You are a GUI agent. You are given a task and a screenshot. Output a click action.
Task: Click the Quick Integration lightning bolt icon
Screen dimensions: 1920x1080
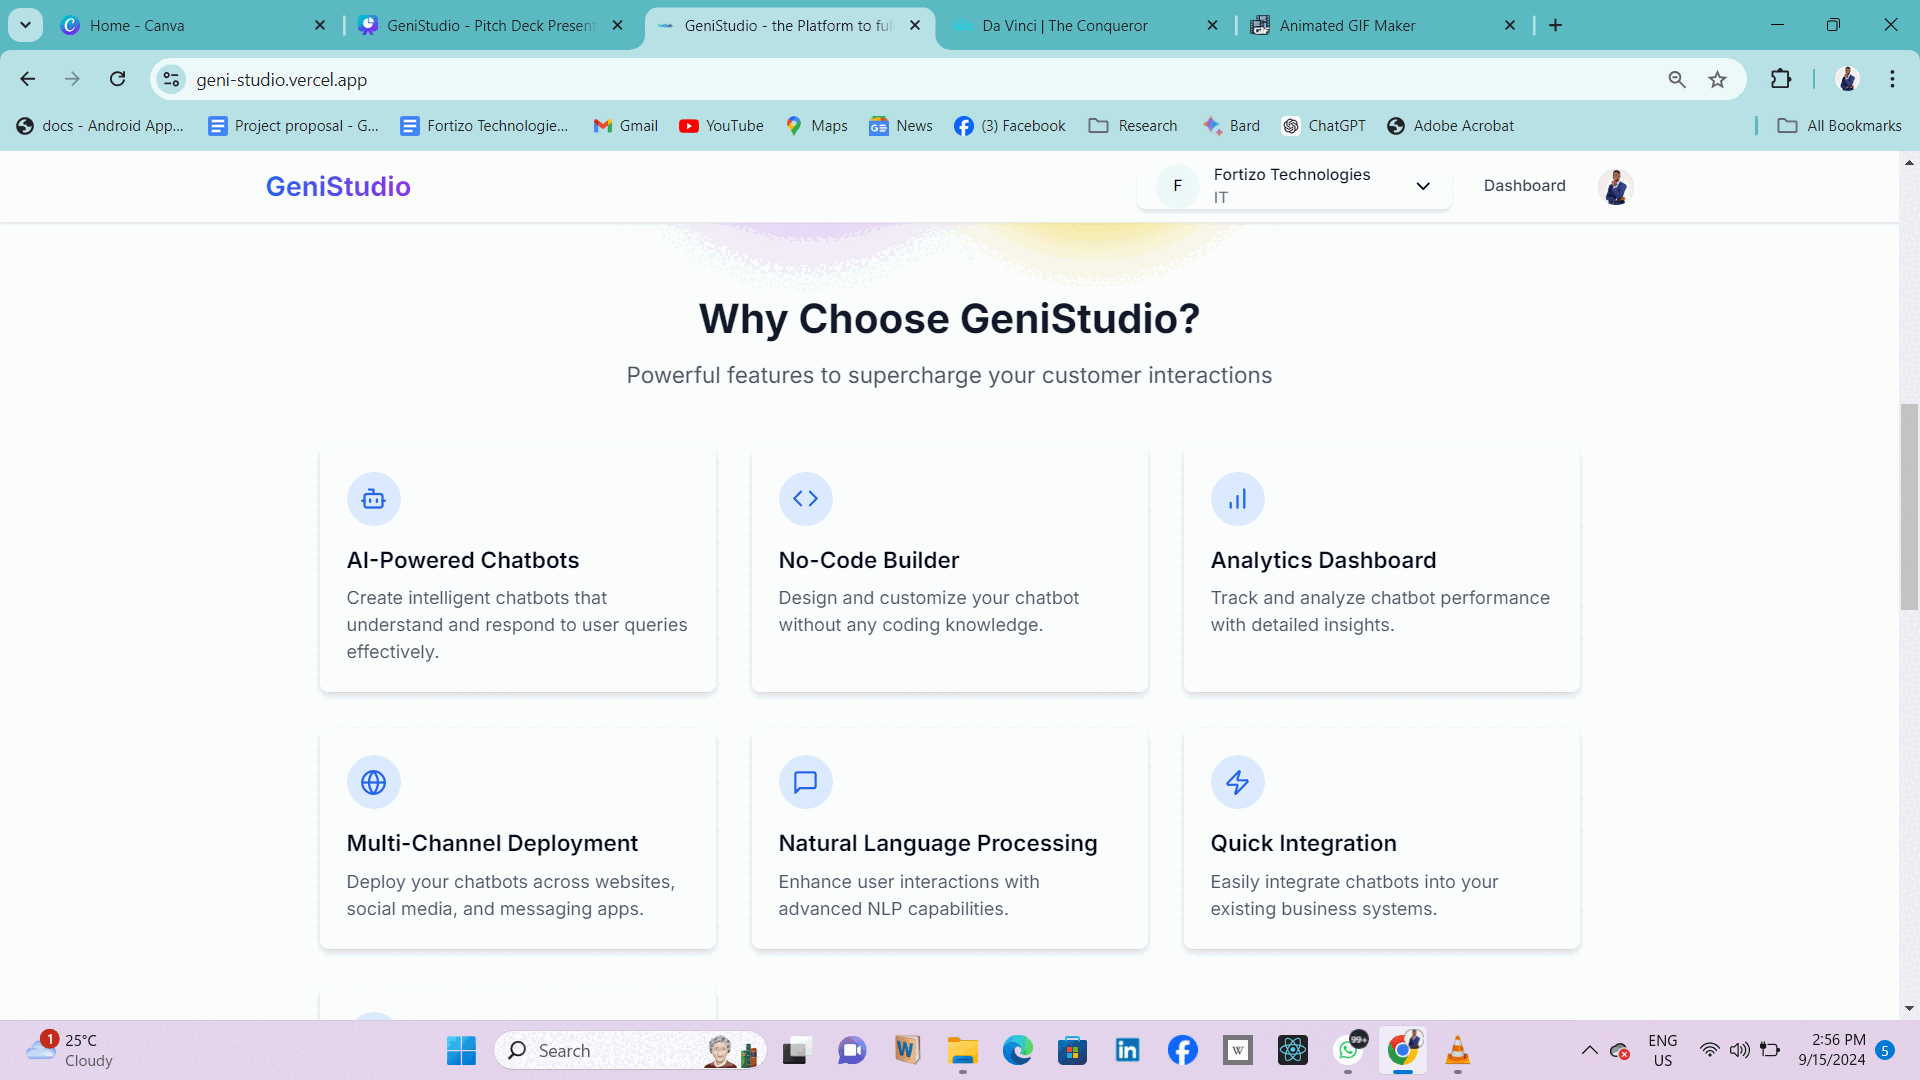coord(1237,782)
